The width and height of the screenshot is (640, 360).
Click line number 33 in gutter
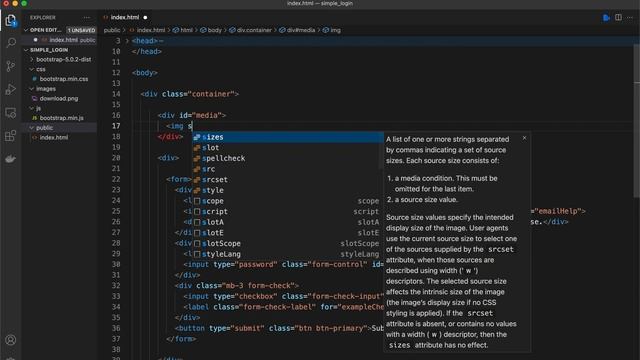pyautogui.click(x=116, y=296)
